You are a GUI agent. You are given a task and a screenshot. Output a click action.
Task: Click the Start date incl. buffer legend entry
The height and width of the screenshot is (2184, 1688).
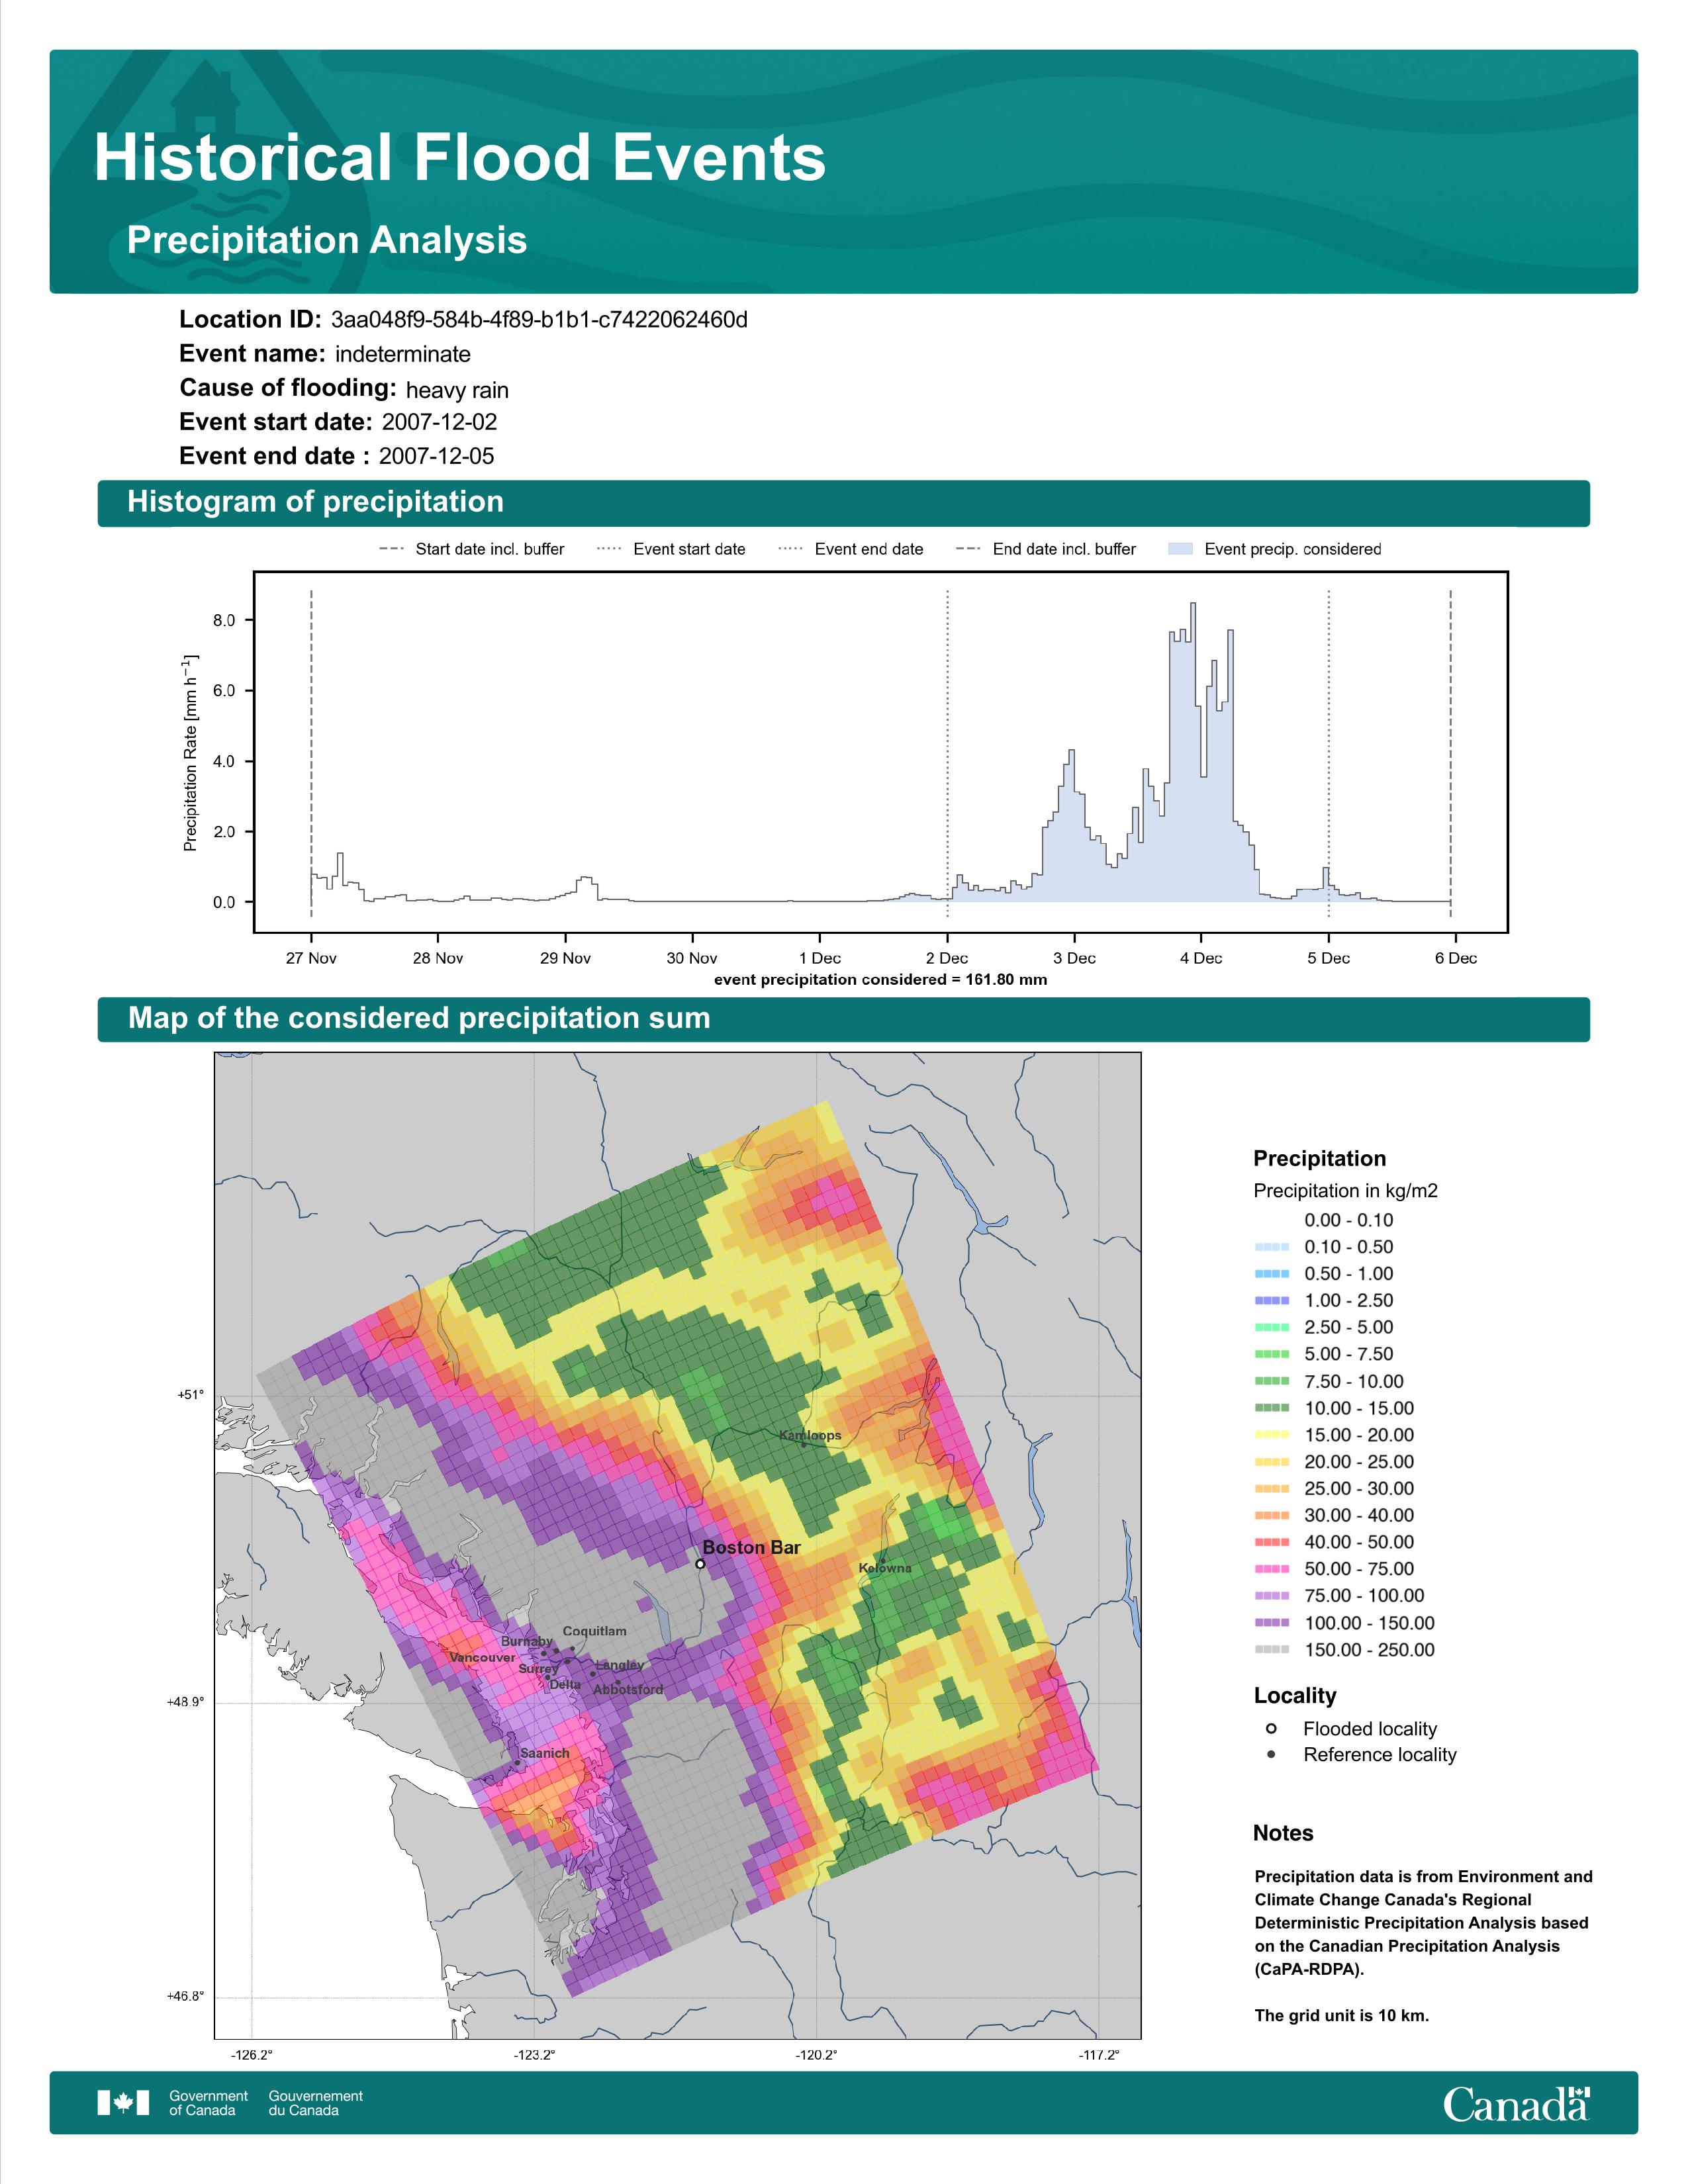pos(472,549)
